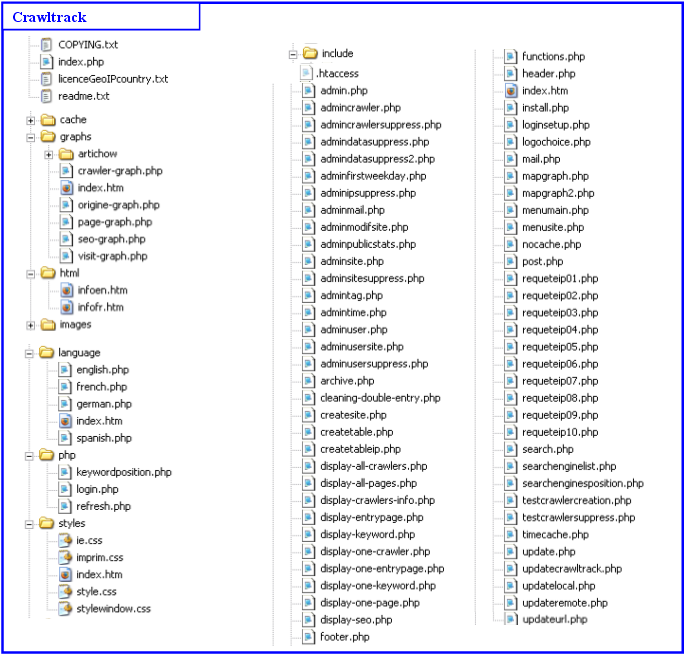
Task: Click the stylewindow.css stylesheet icon
Action: [65, 609]
